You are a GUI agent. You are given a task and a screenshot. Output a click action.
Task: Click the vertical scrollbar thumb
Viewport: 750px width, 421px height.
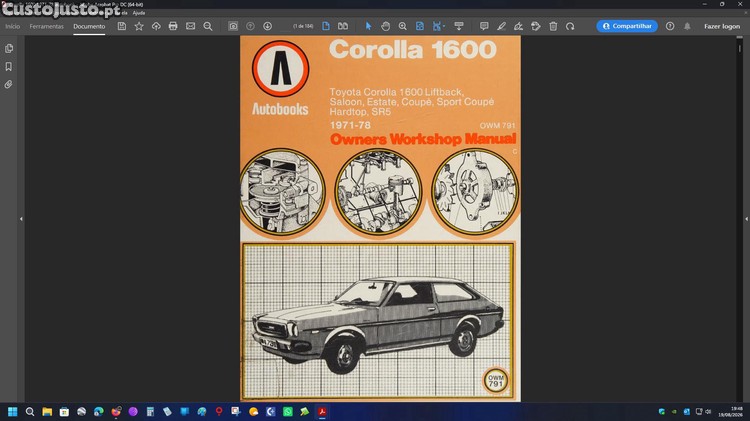739,48
